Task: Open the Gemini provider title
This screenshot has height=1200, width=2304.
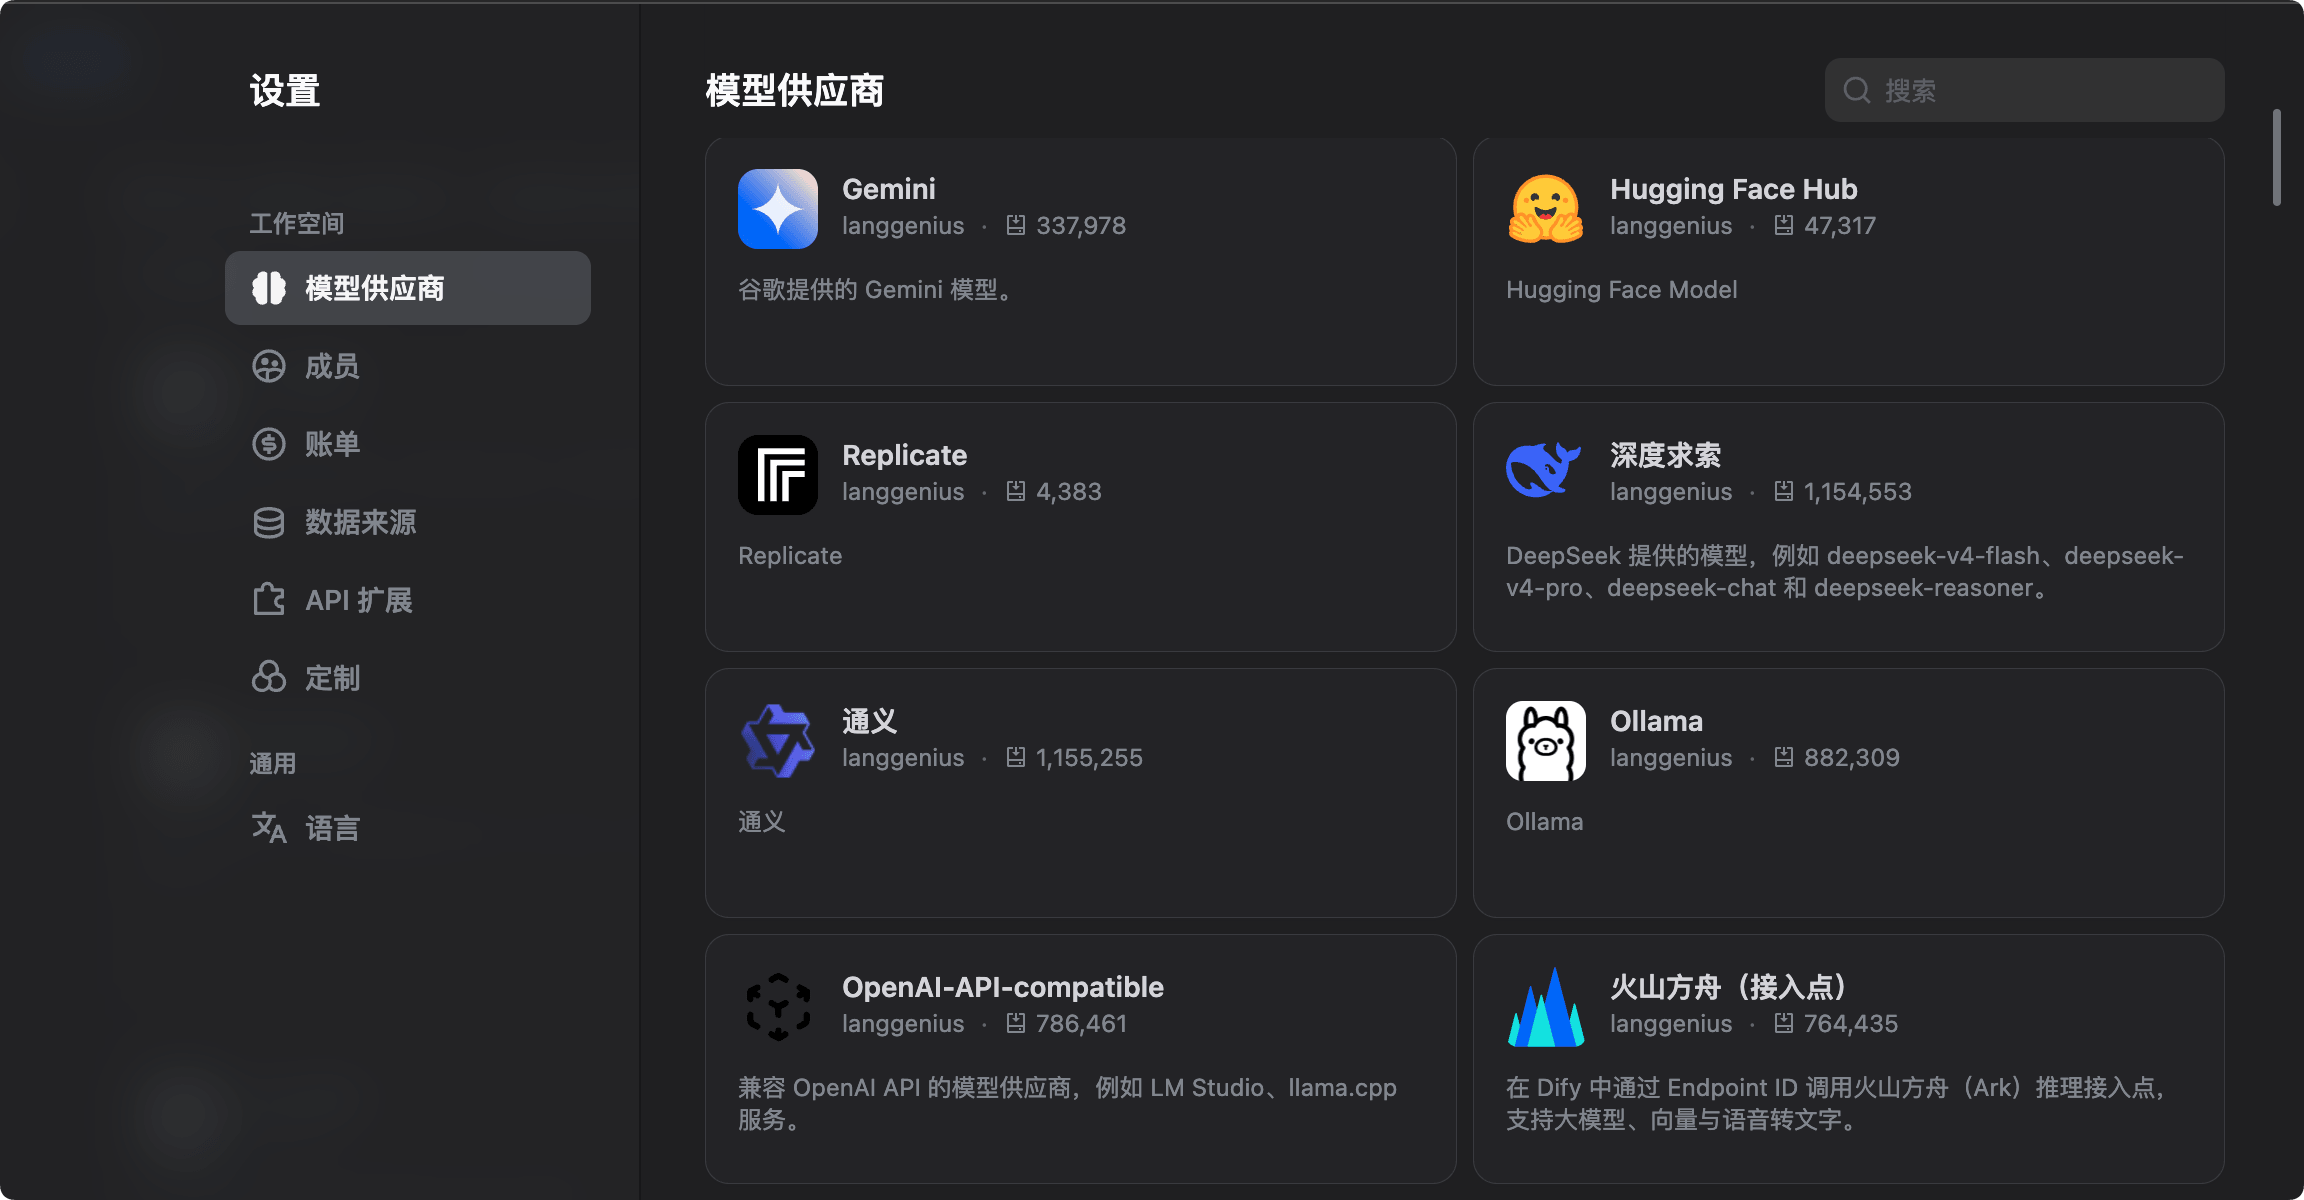Action: pyautogui.click(x=889, y=189)
